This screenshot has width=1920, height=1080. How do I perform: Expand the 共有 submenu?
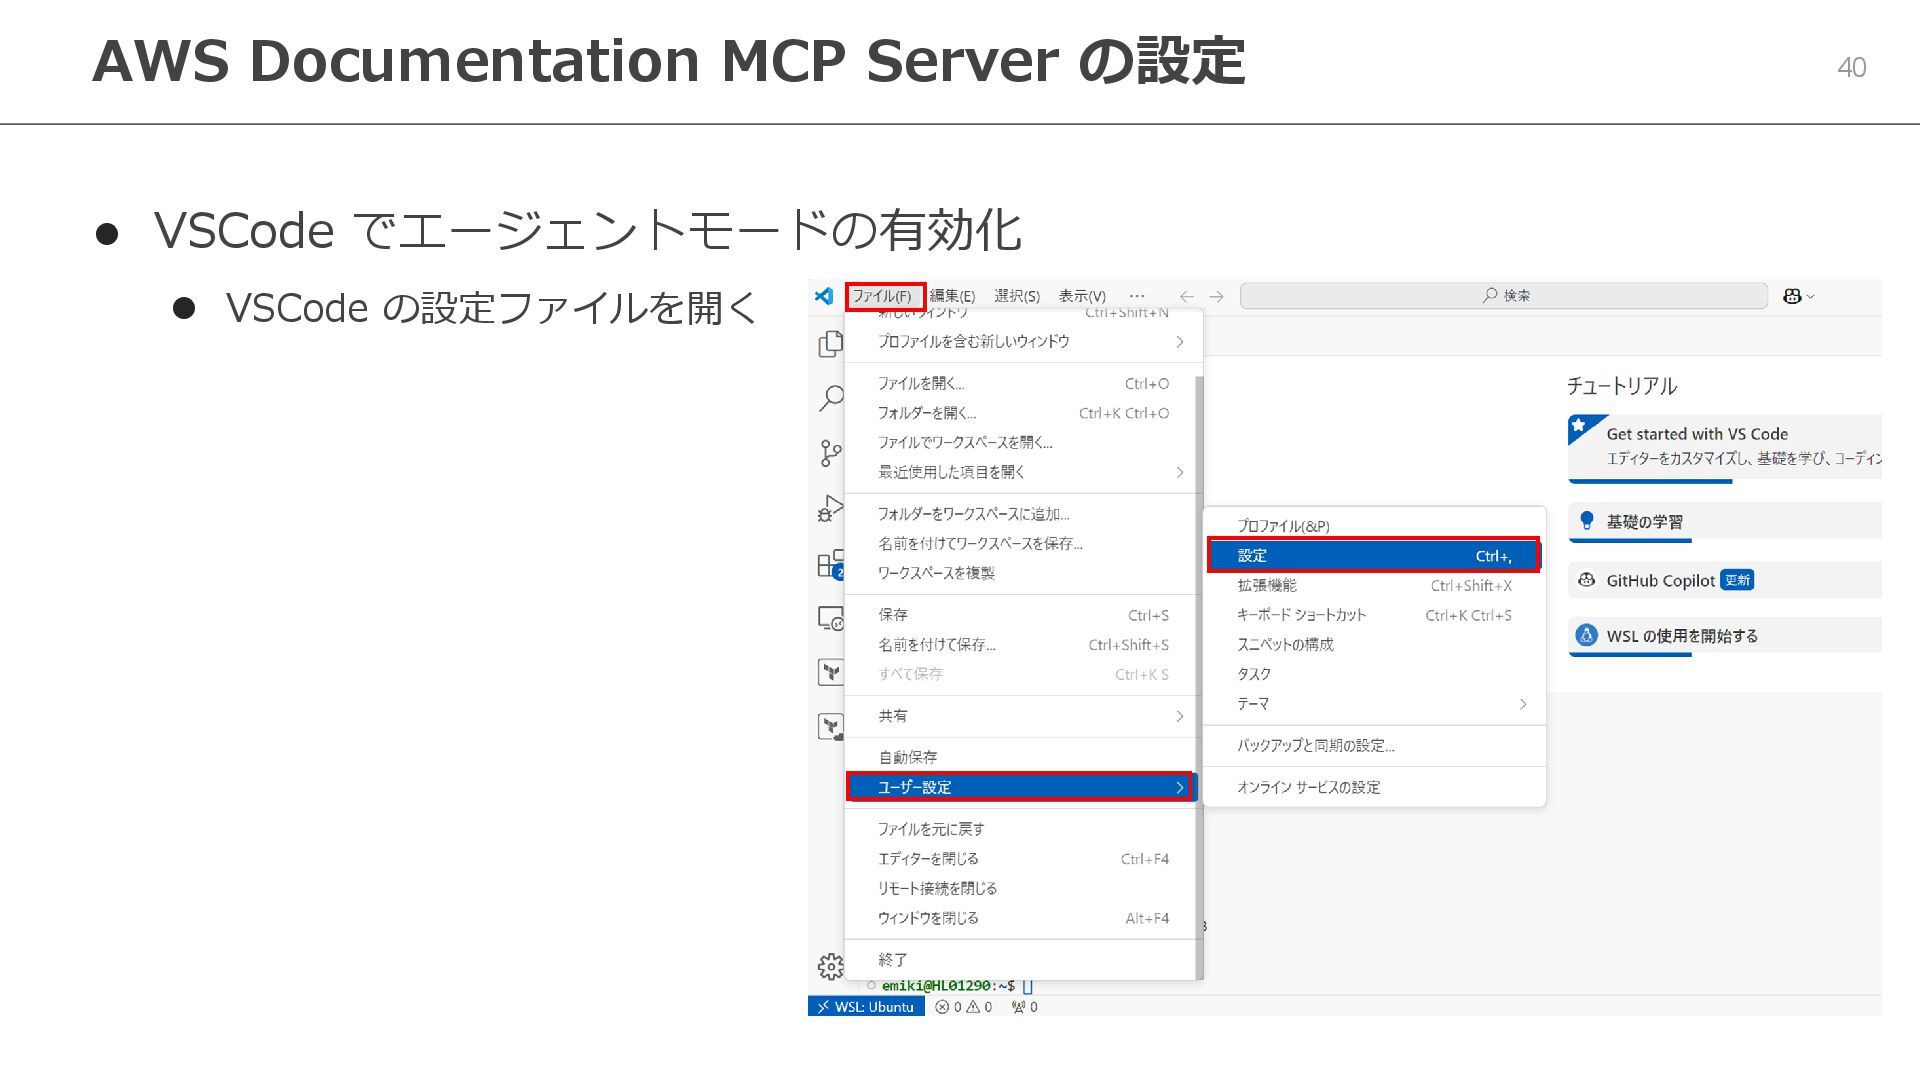point(1021,716)
